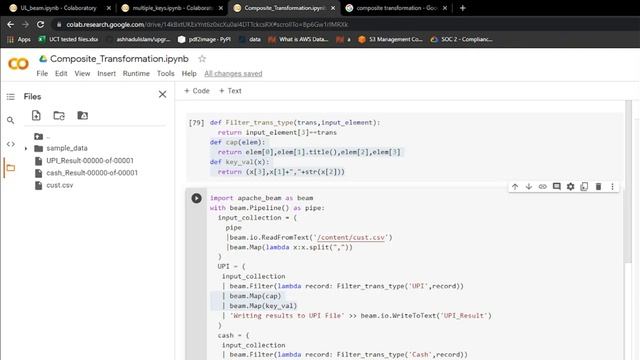
Task: Click the Files panel heading
Action: [32, 97]
